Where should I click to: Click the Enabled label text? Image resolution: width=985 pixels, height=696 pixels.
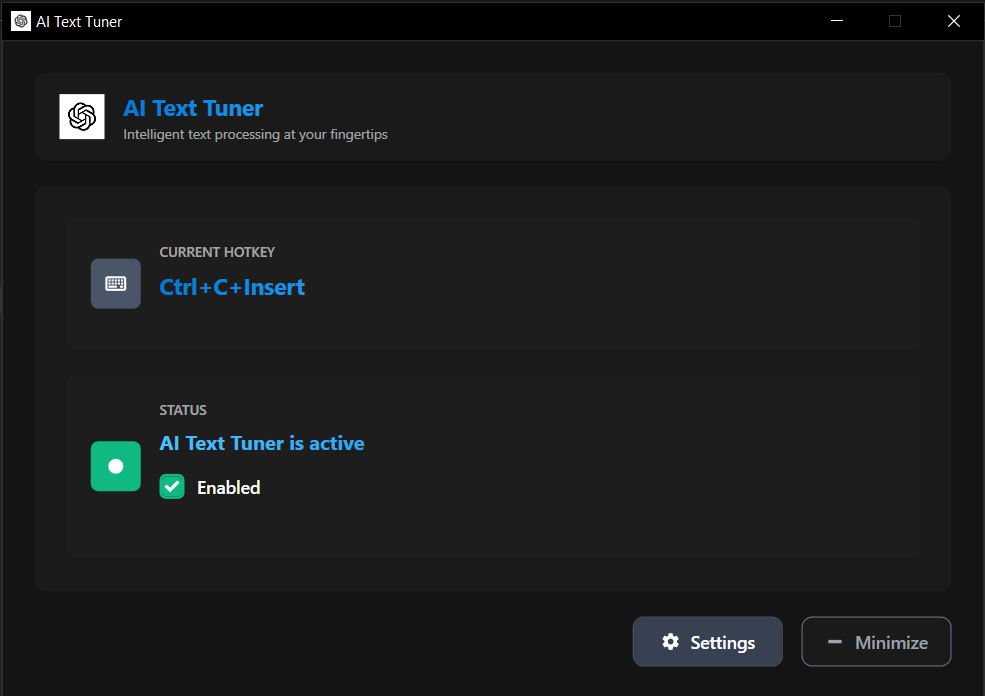[229, 487]
